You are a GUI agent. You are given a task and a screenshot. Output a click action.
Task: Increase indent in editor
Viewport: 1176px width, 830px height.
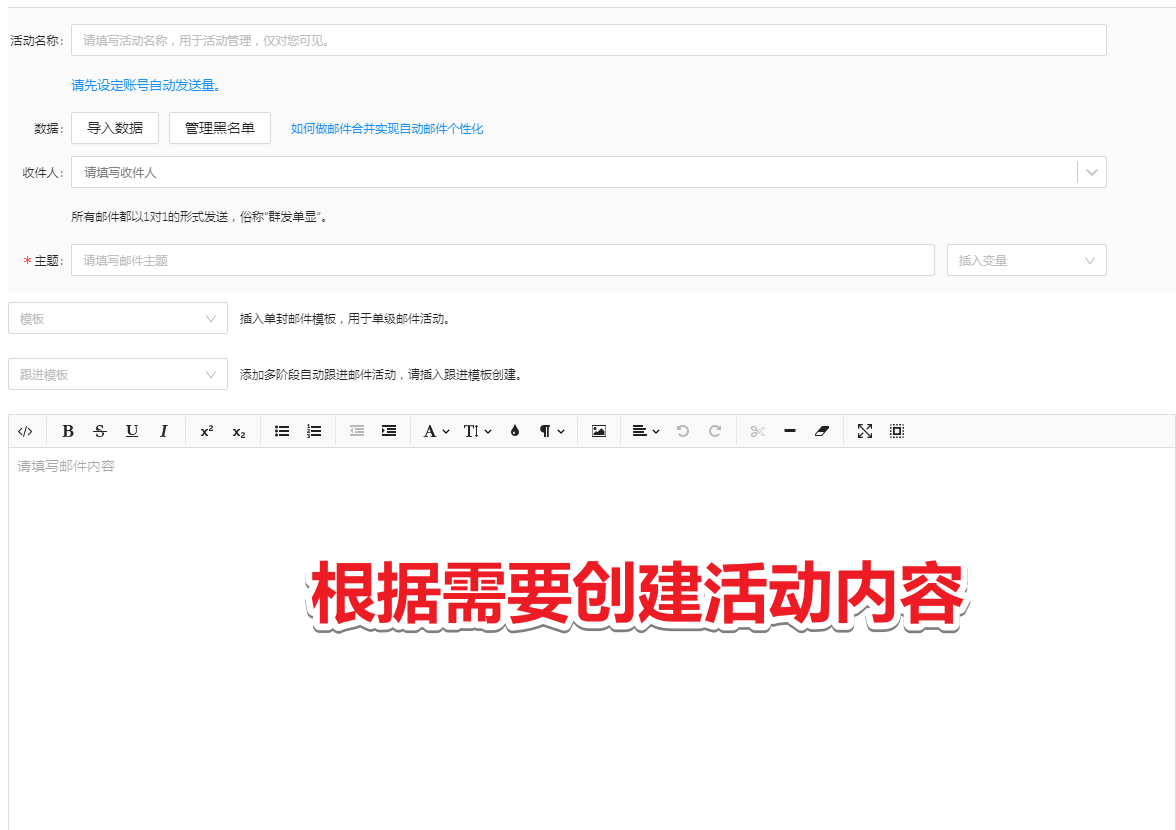coord(388,431)
